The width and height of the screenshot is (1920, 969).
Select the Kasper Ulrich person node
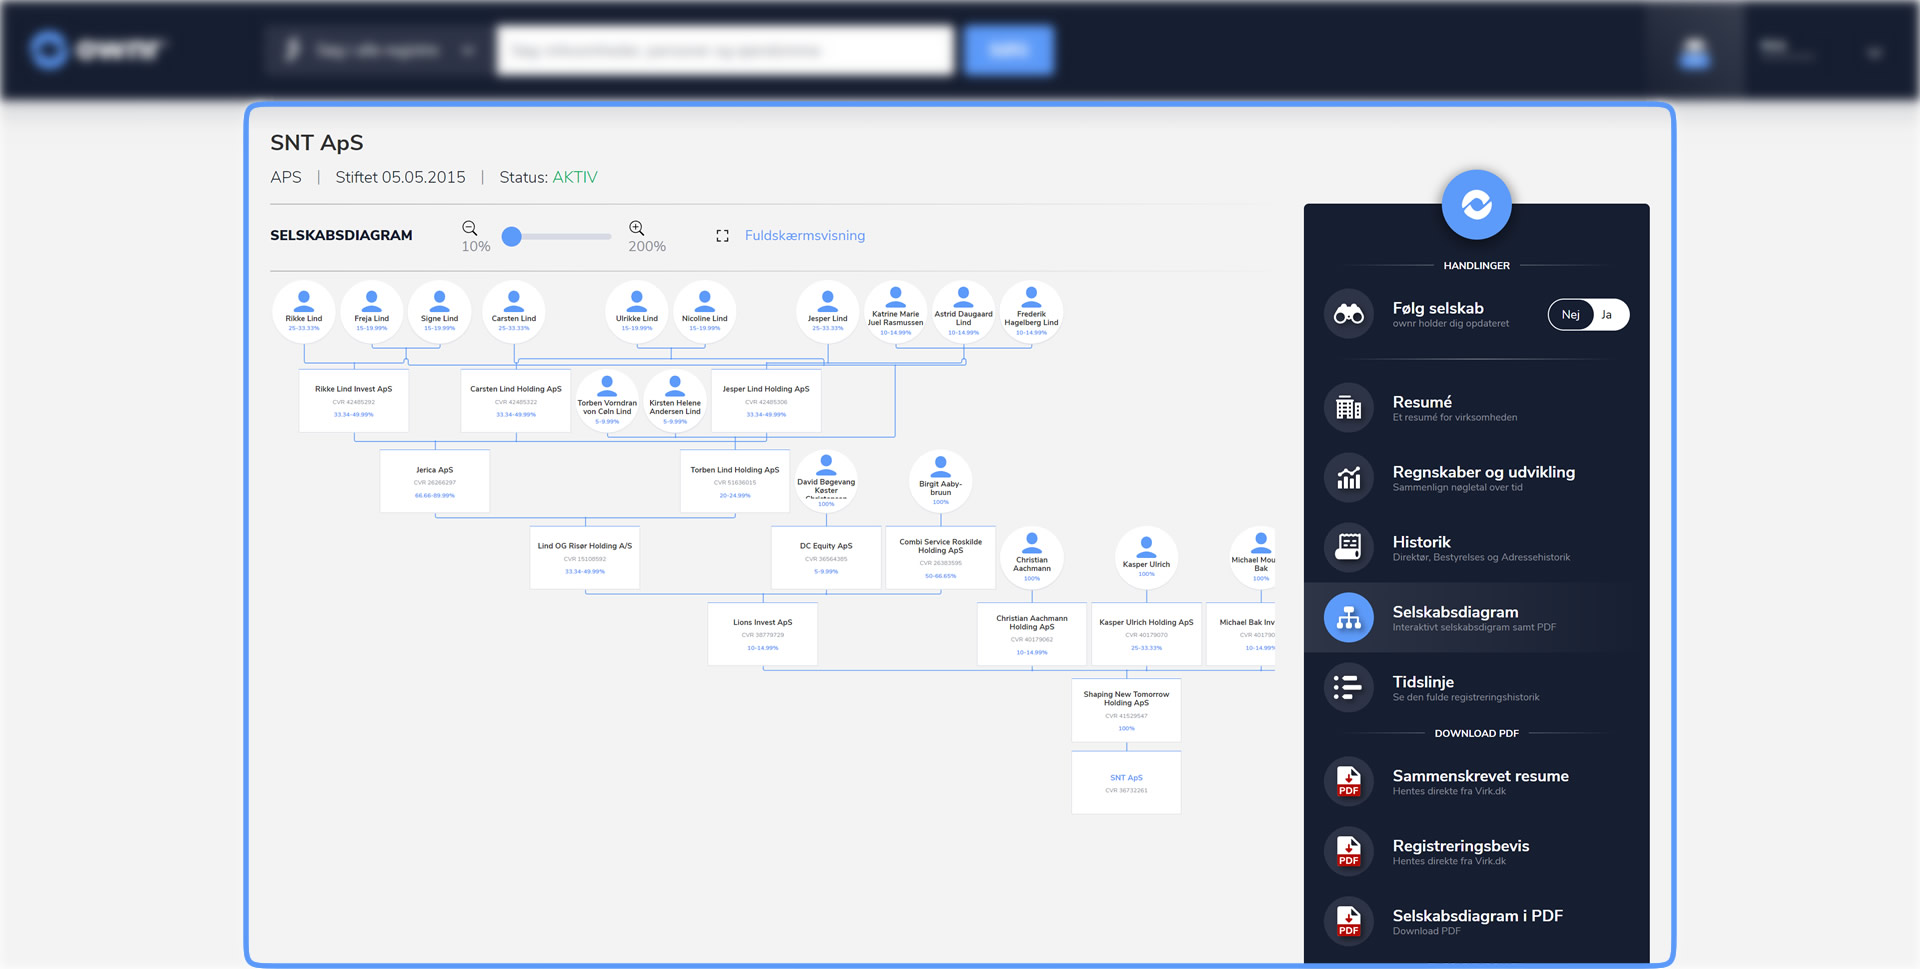coord(1147,557)
